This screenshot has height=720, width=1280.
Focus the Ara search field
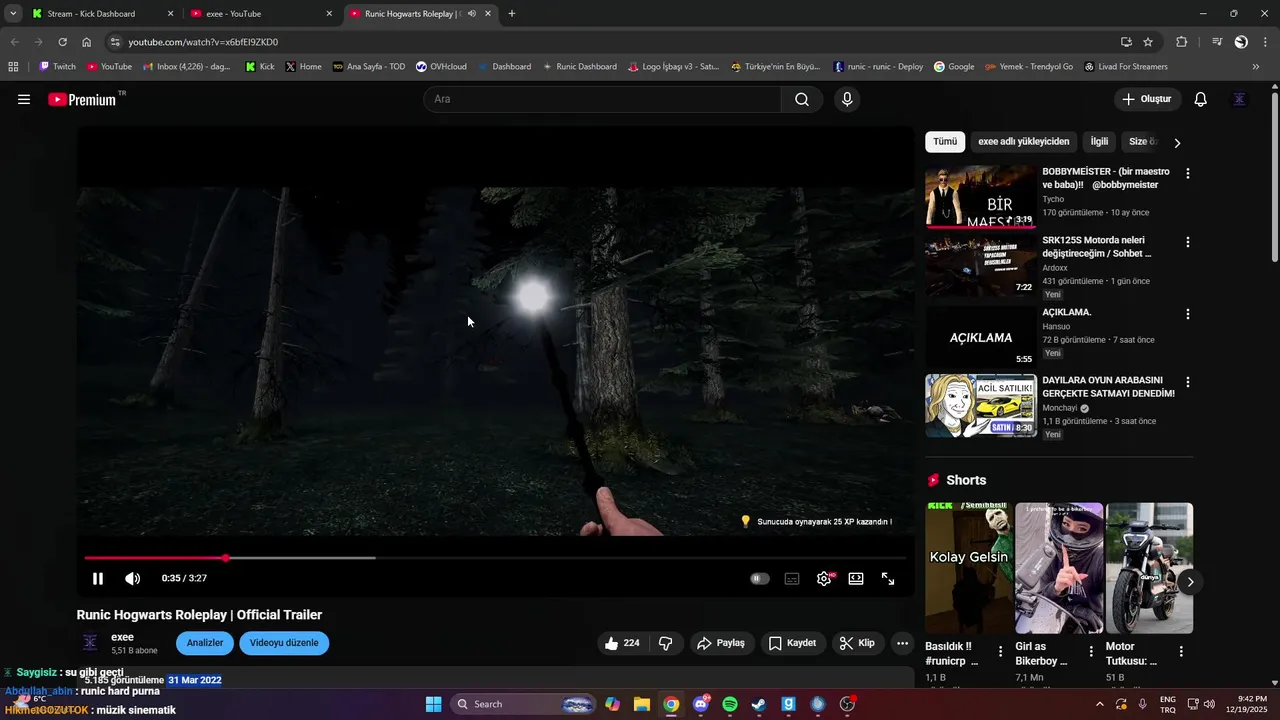pyautogui.click(x=603, y=99)
